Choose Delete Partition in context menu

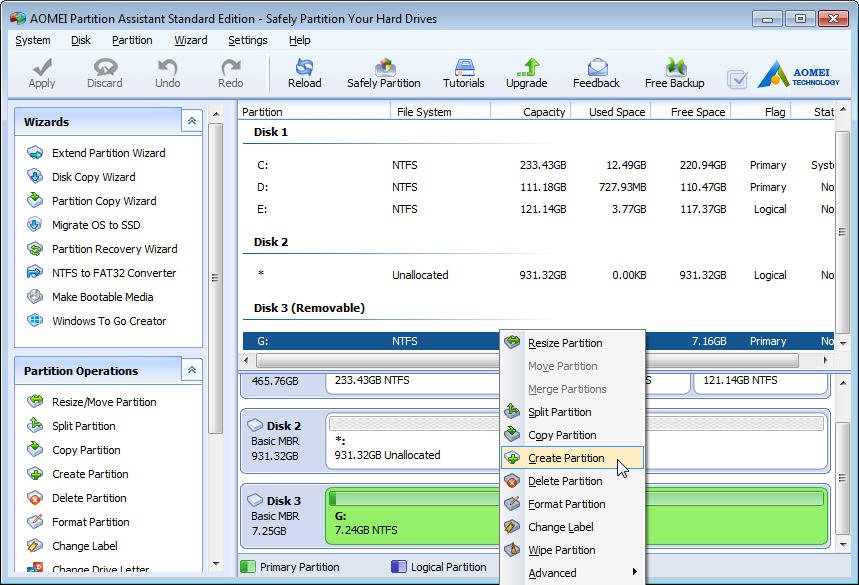[x=572, y=481]
